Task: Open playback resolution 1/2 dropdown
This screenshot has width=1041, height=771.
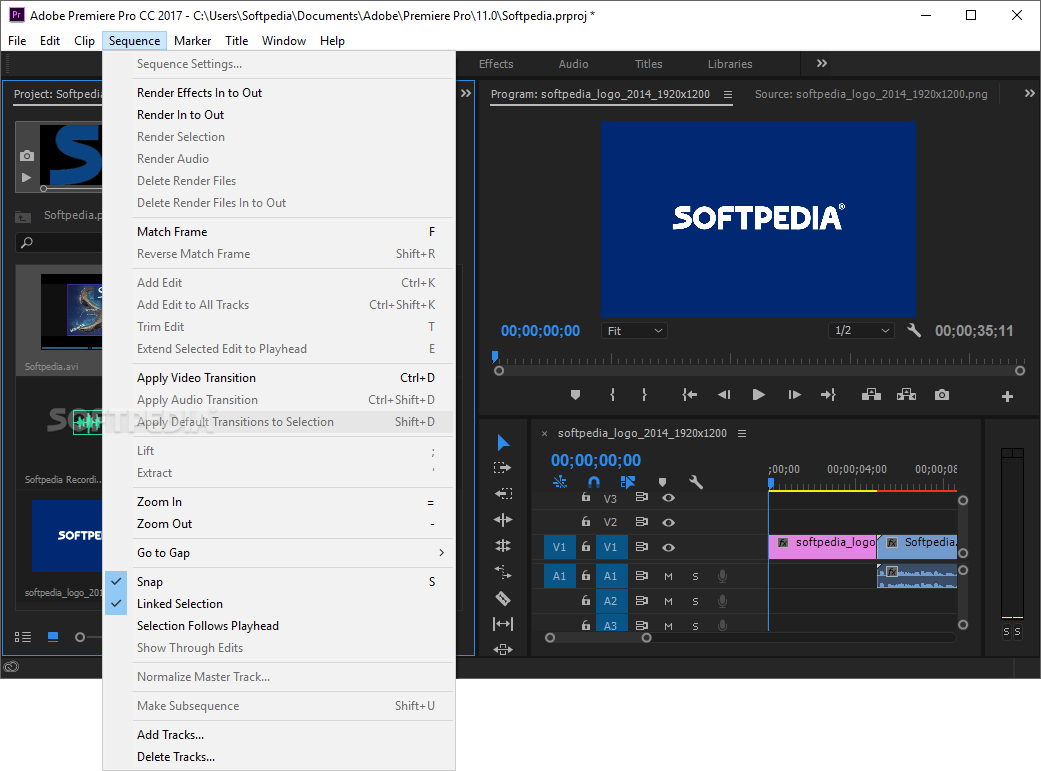Action: click(x=861, y=331)
